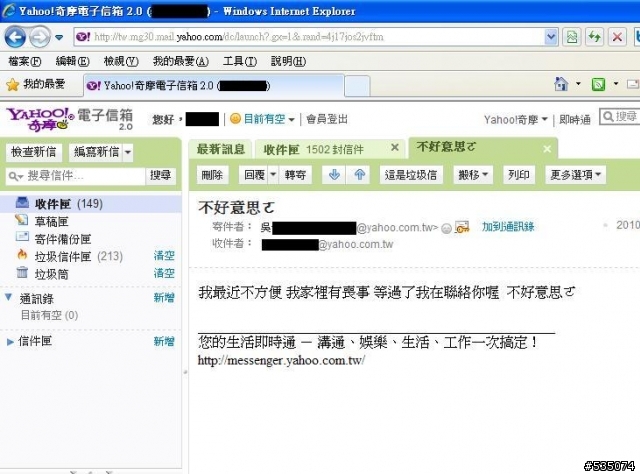Click the 搜尋 button beside mail search
This screenshot has height=474, width=640.
[x=160, y=176]
